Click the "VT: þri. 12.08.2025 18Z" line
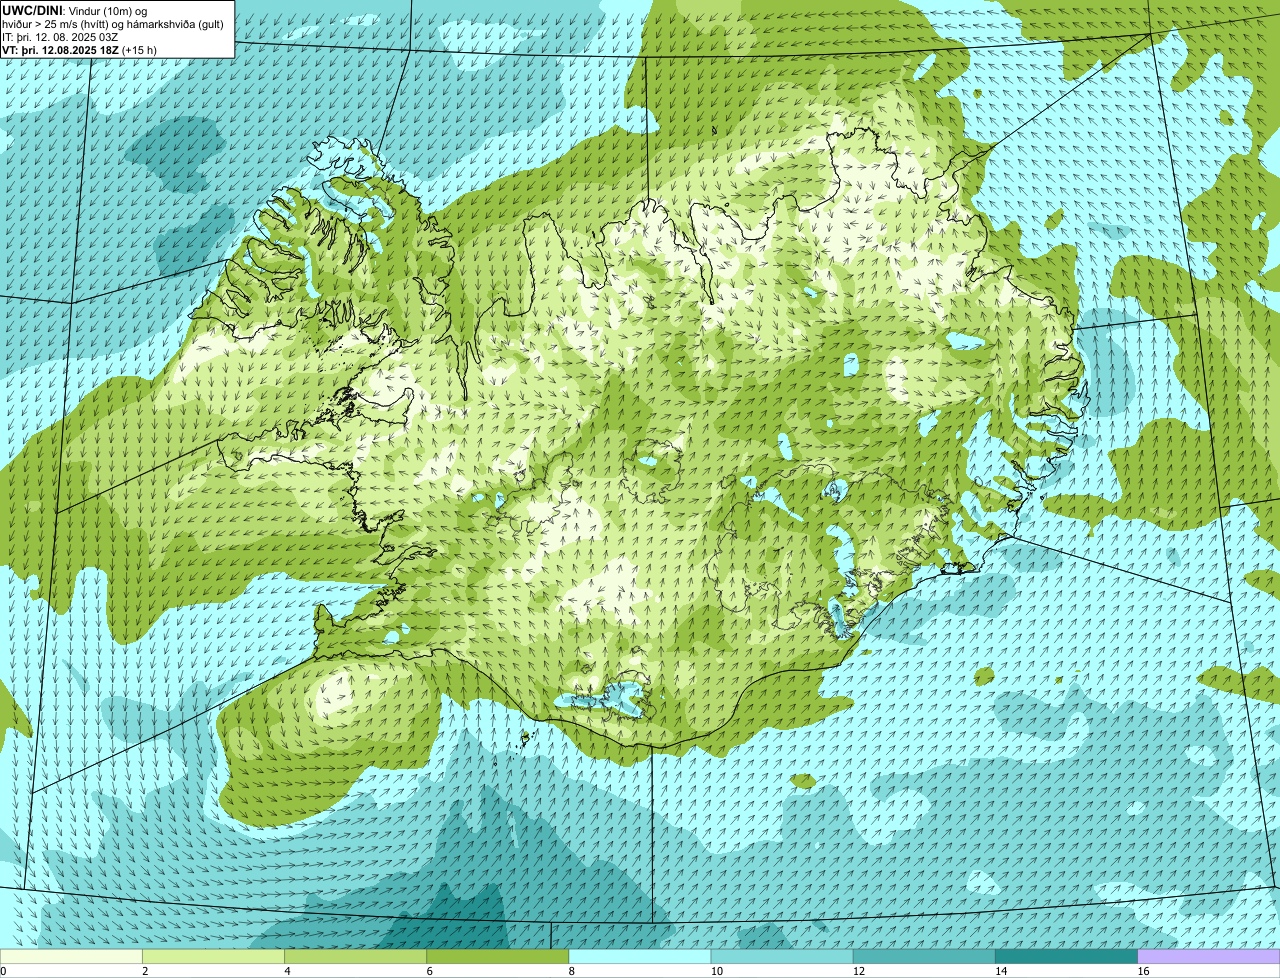1280x978 pixels. 60,49
